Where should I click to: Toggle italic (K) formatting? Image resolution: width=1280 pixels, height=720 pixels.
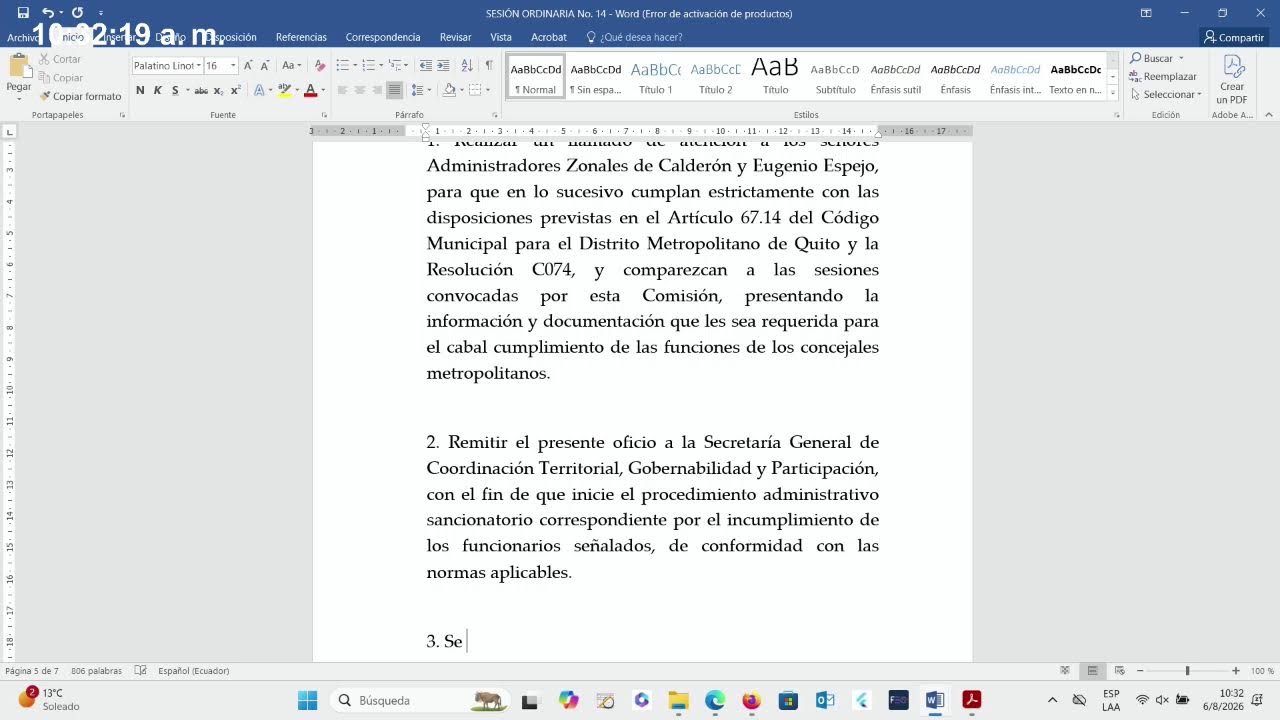157,90
